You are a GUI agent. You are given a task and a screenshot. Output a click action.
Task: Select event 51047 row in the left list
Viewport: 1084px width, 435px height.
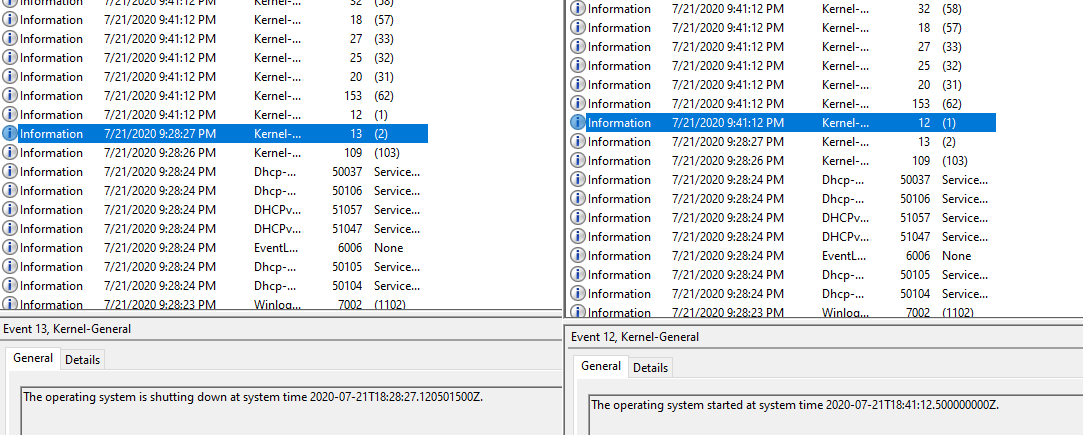tap(200, 228)
